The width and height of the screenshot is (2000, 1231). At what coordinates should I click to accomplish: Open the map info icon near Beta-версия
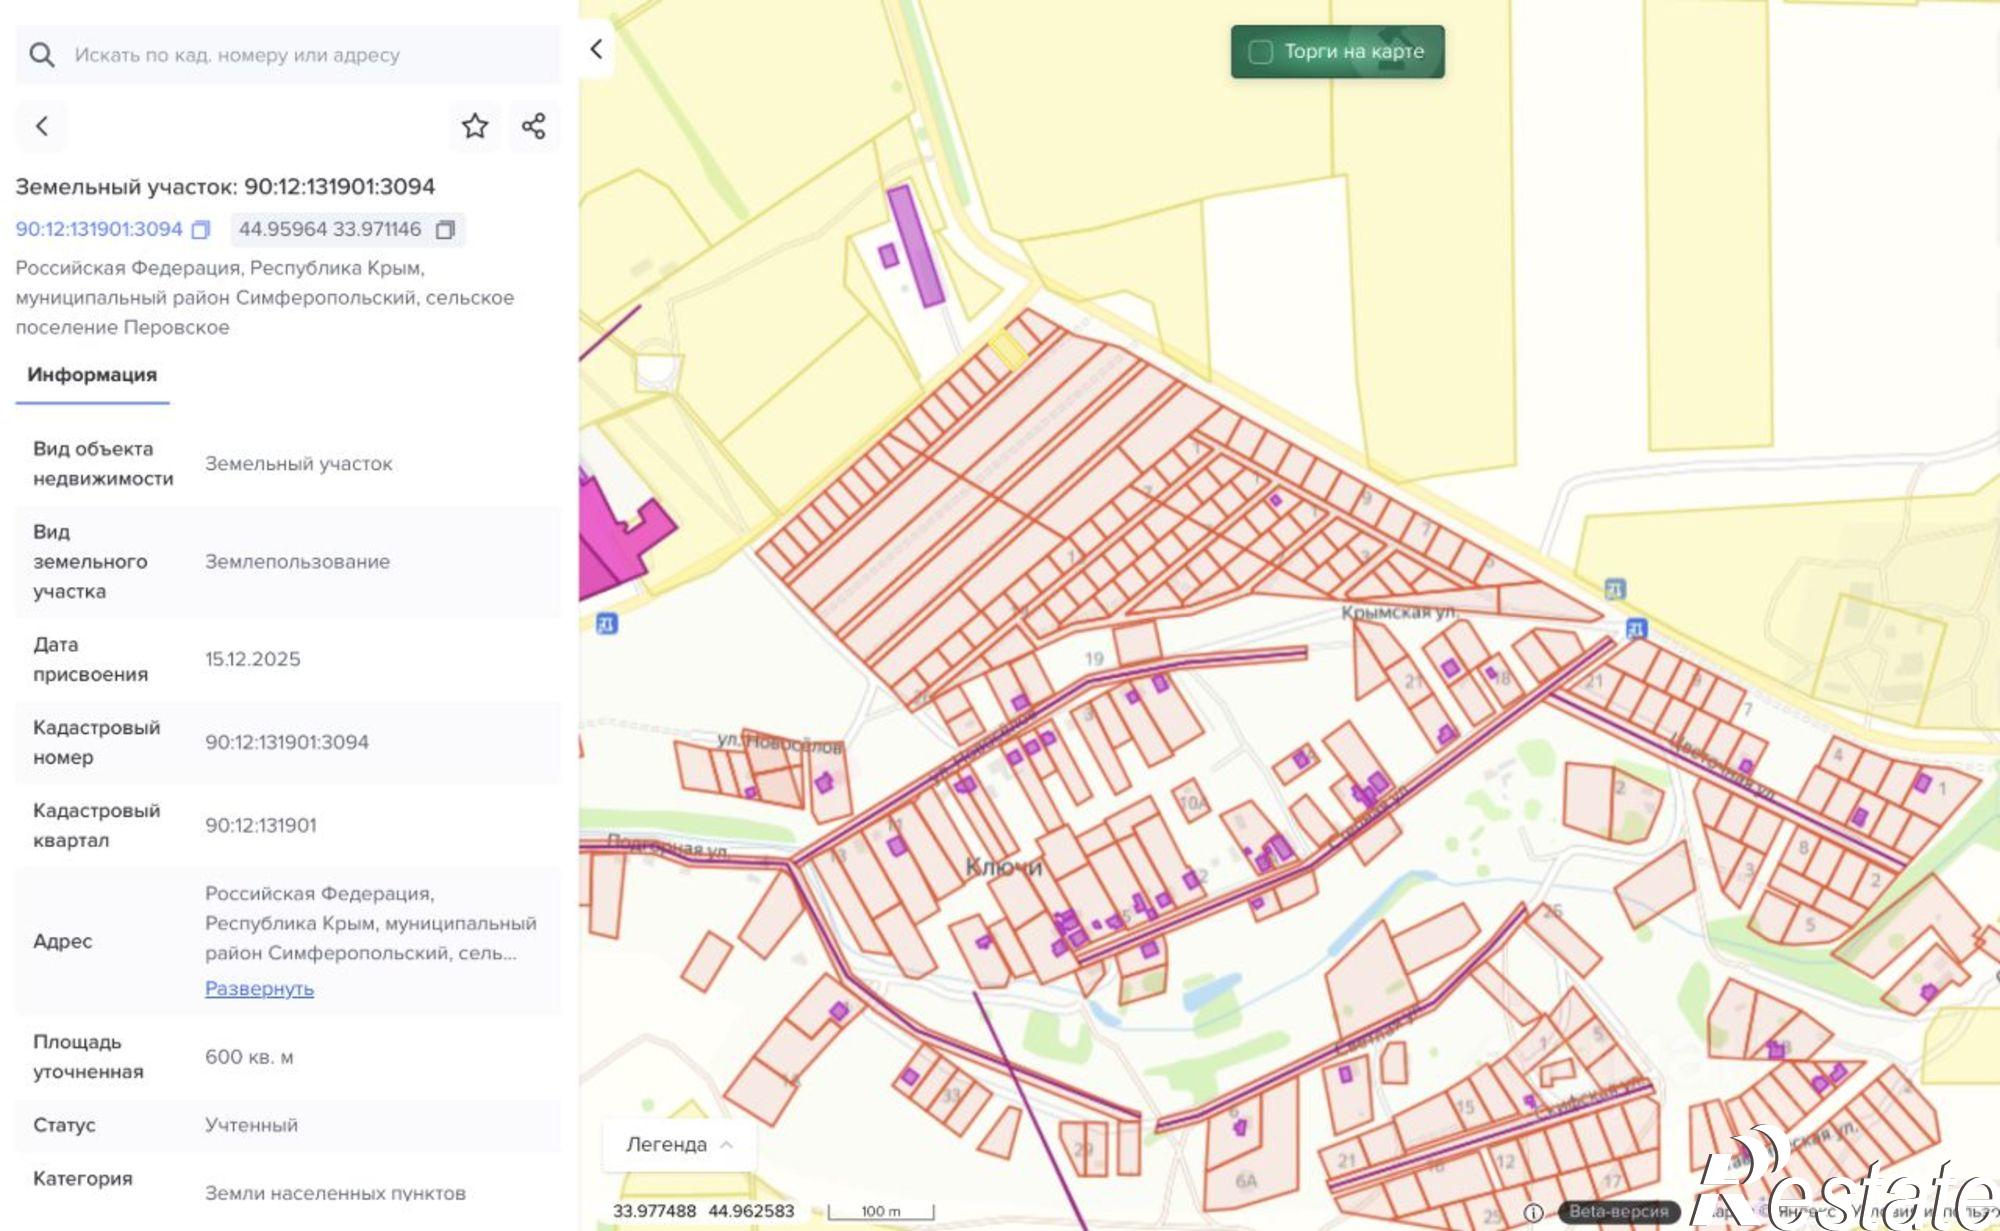1533,1212
